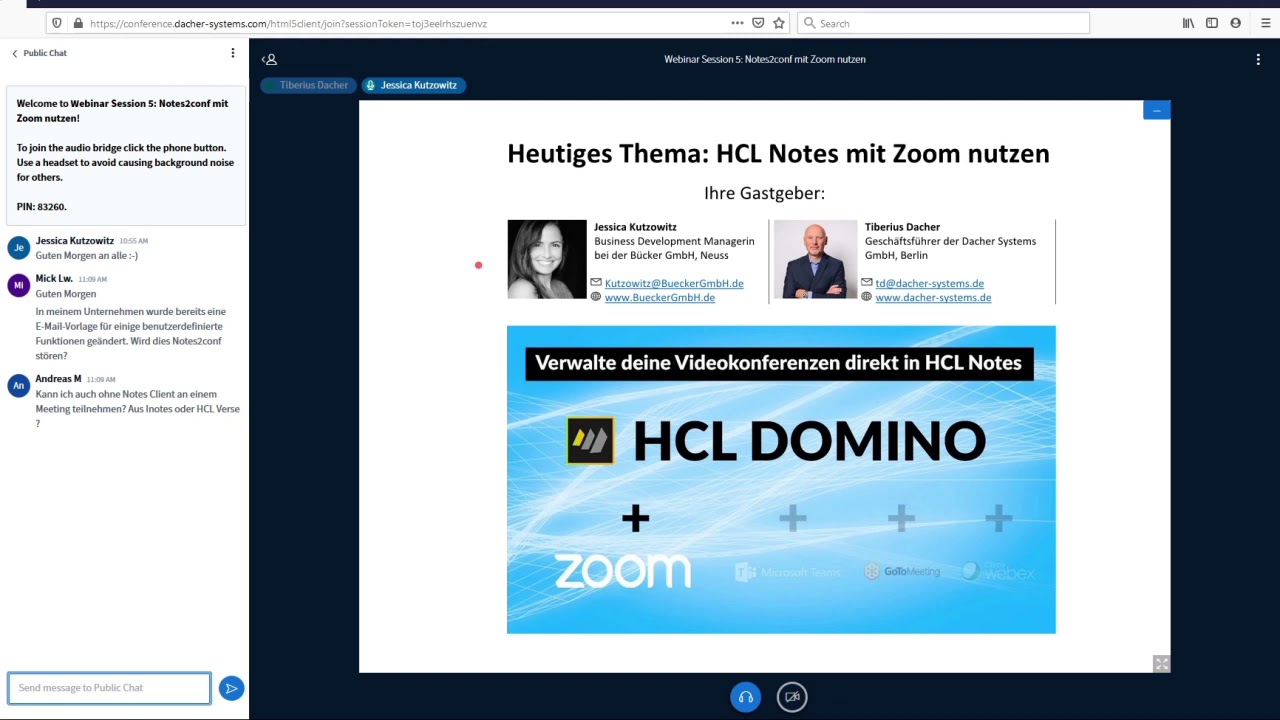This screenshot has width=1280, height=720.
Task: Click the HCL Domino logo icon on the slide
Action: (x=590, y=441)
